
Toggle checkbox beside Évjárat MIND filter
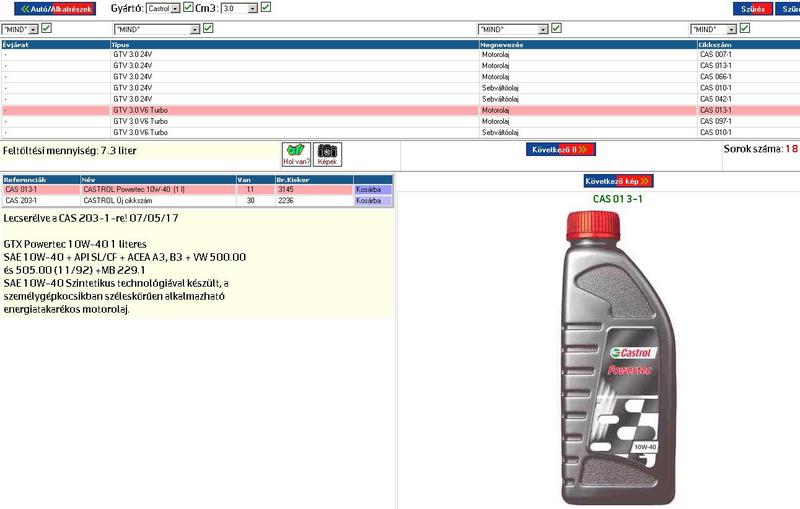tap(46, 28)
